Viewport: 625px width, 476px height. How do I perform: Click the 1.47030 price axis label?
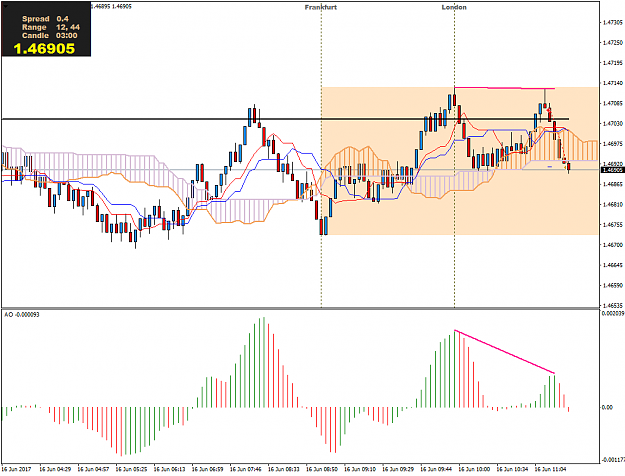point(612,124)
